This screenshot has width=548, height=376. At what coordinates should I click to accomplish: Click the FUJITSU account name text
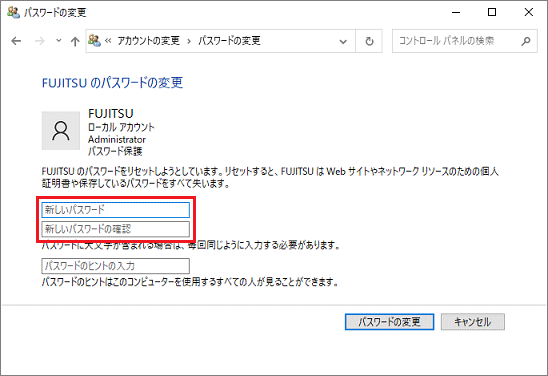(x=111, y=114)
